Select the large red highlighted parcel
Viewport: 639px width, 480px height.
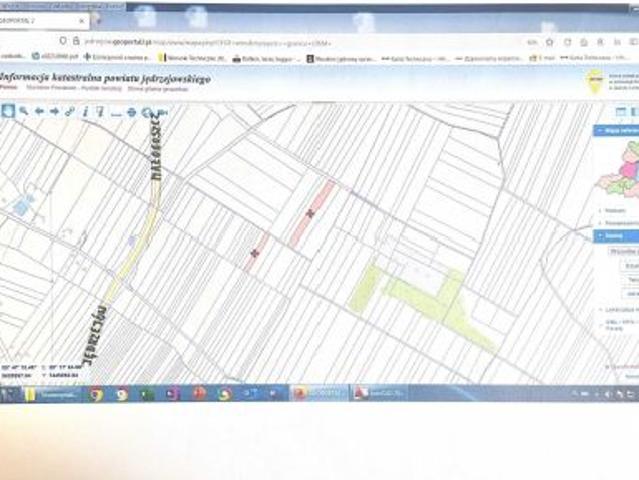click(x=312, y=213)
